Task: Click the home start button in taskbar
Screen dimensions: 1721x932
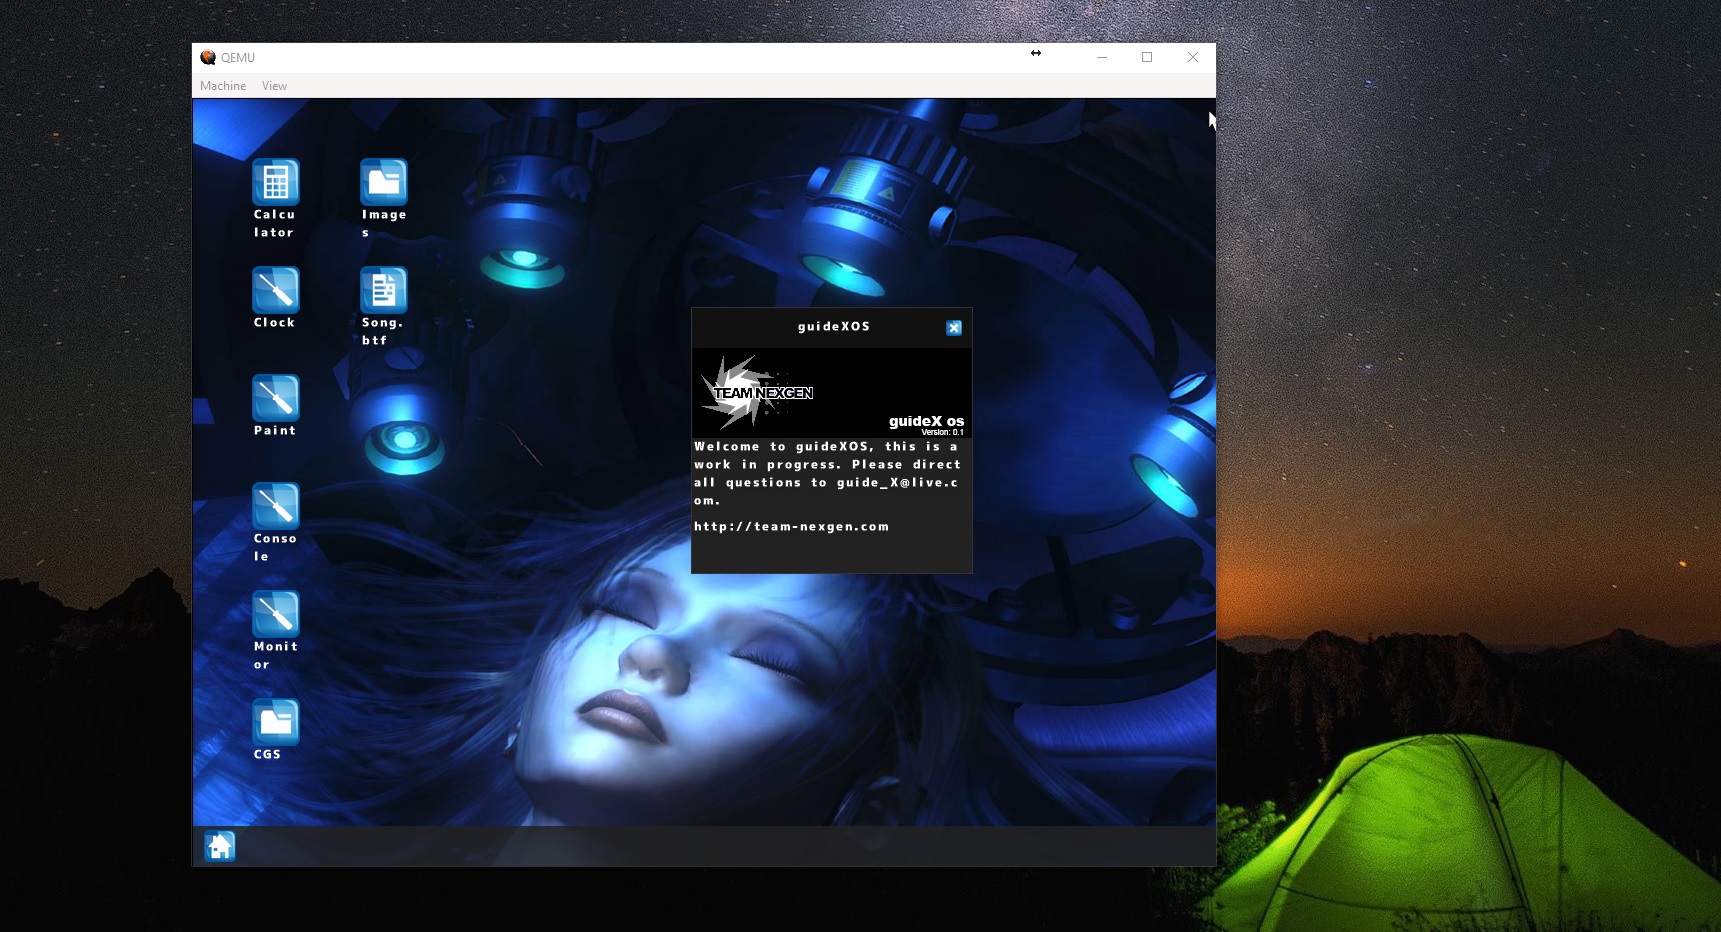Action: [x=220, y=846]
